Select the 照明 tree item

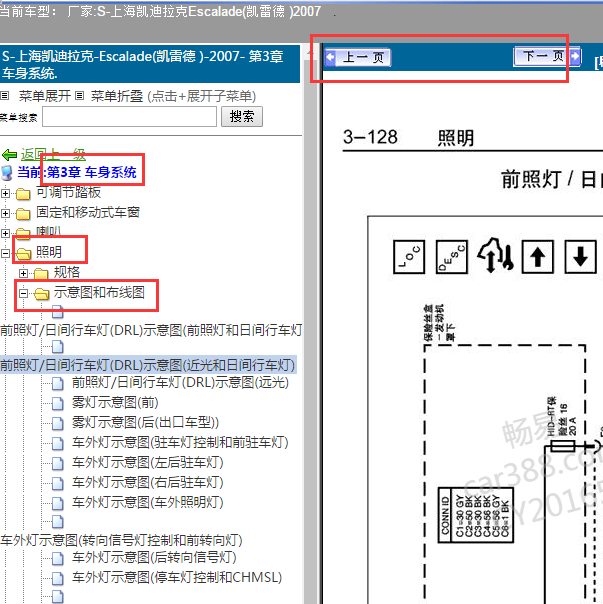click(x=49, y=252)
